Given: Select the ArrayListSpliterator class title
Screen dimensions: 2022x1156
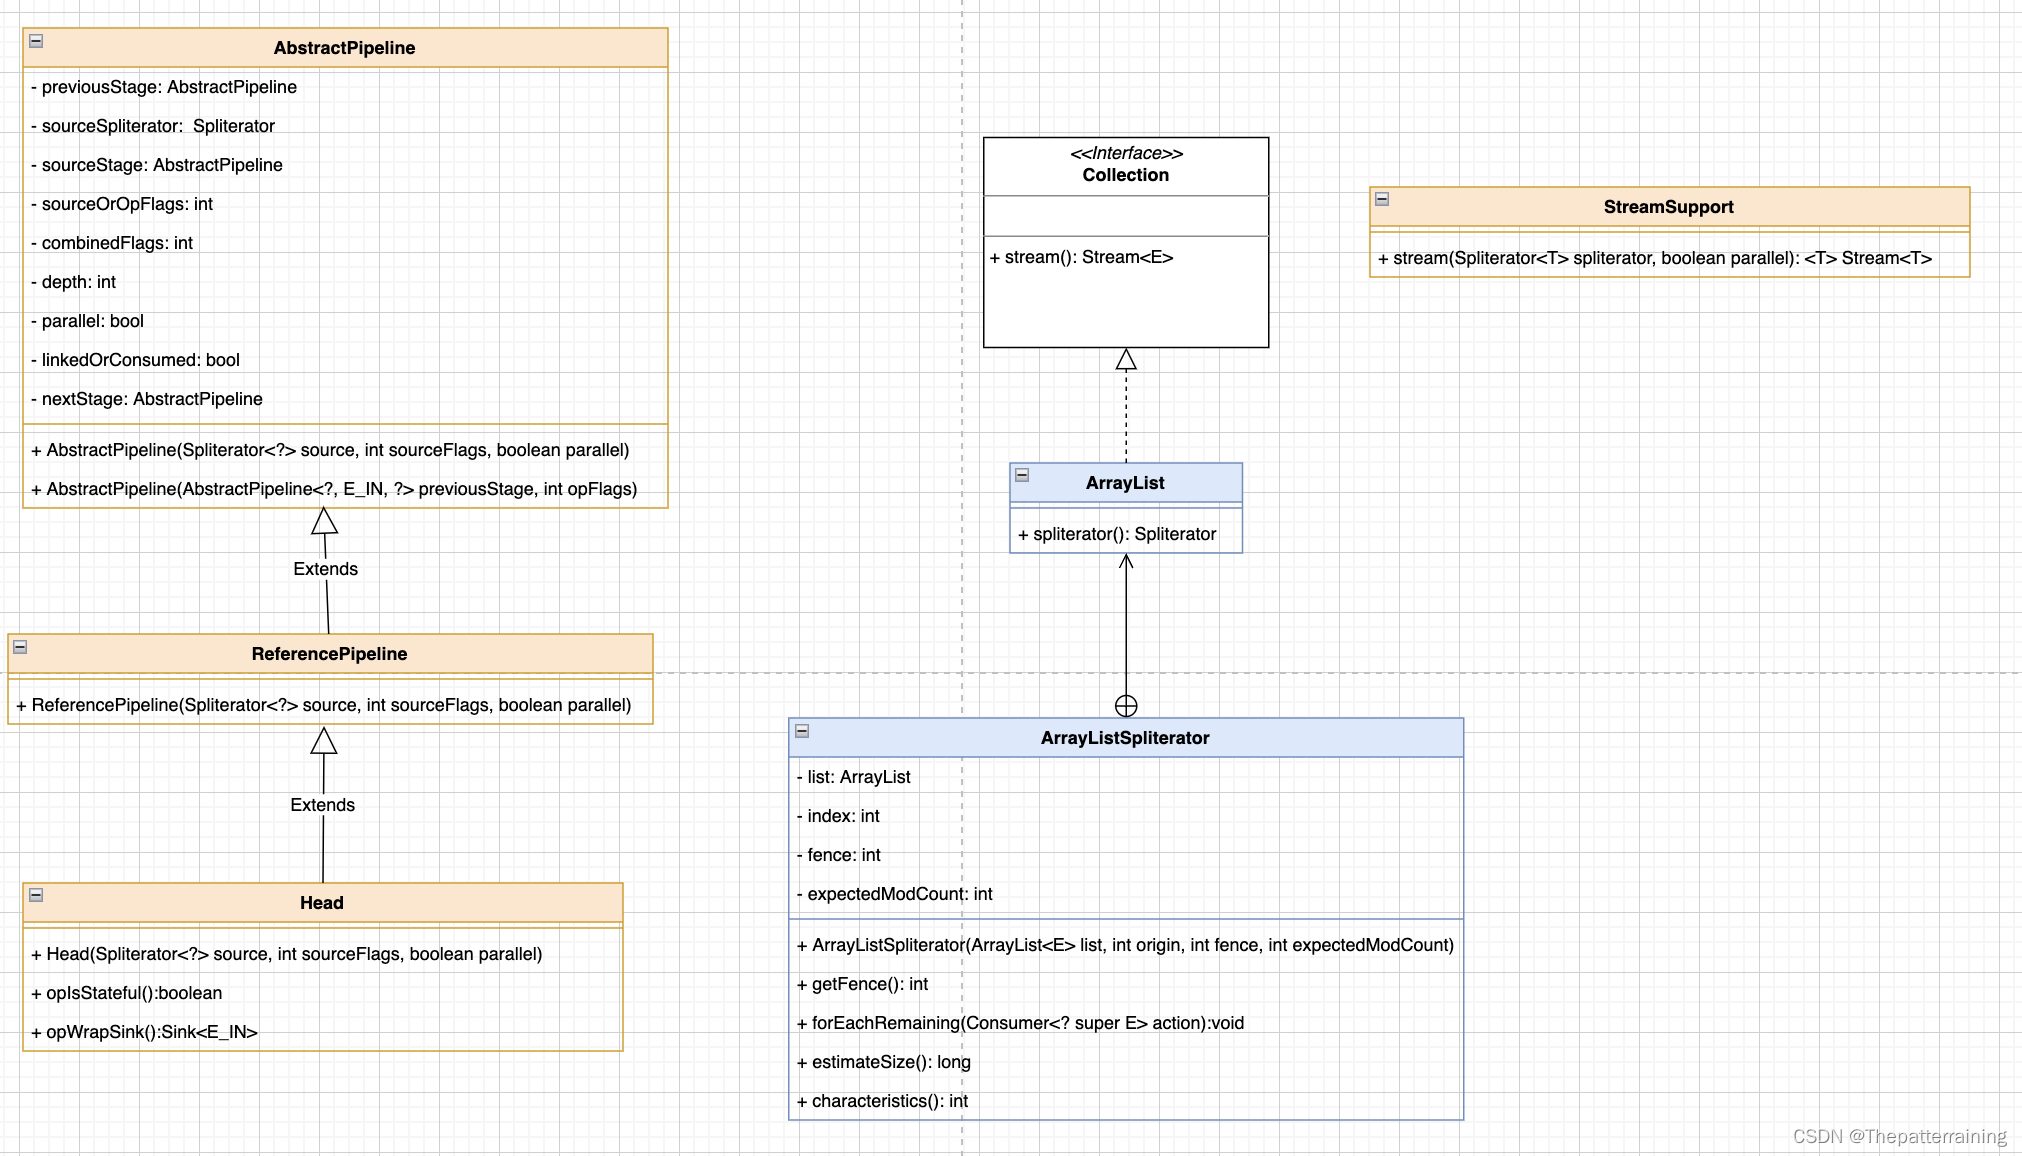Looking at the screenshot, I should (x=1125, y=738).
